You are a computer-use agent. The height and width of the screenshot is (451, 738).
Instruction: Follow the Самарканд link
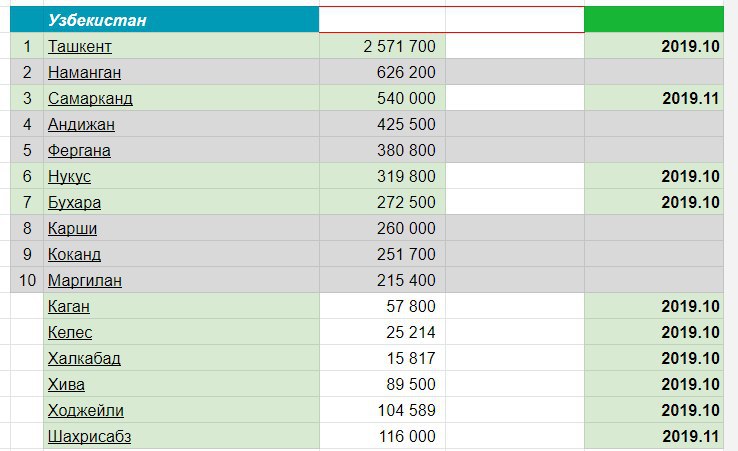[90, 98]
